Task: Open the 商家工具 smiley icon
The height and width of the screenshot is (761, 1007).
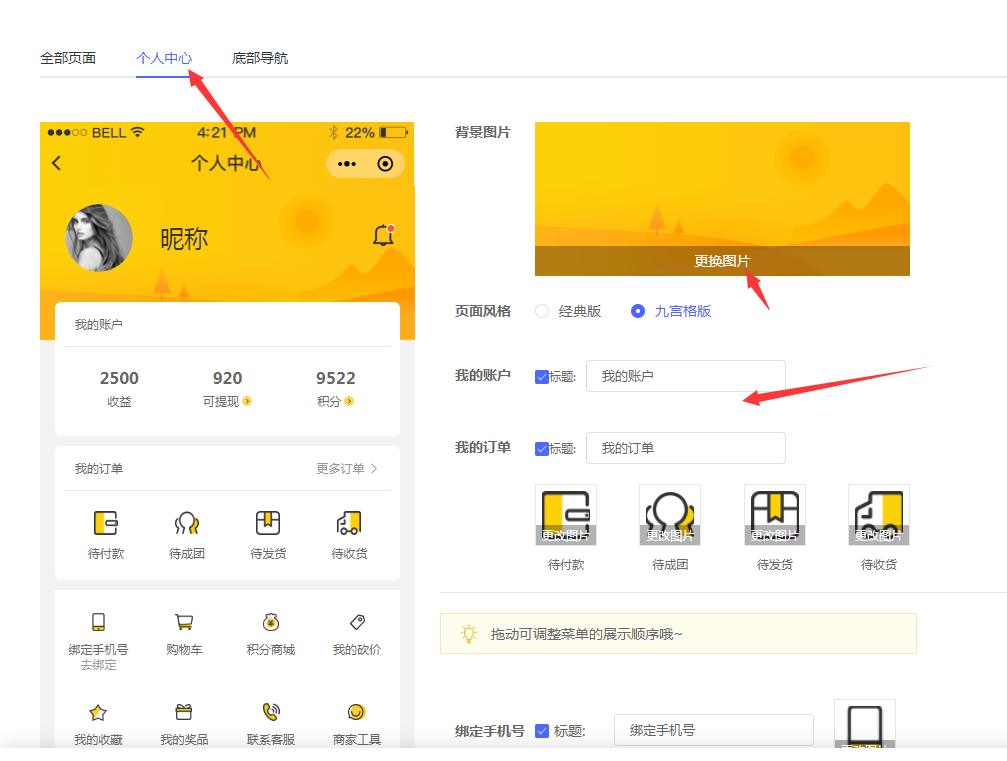Action: point(356,712)
